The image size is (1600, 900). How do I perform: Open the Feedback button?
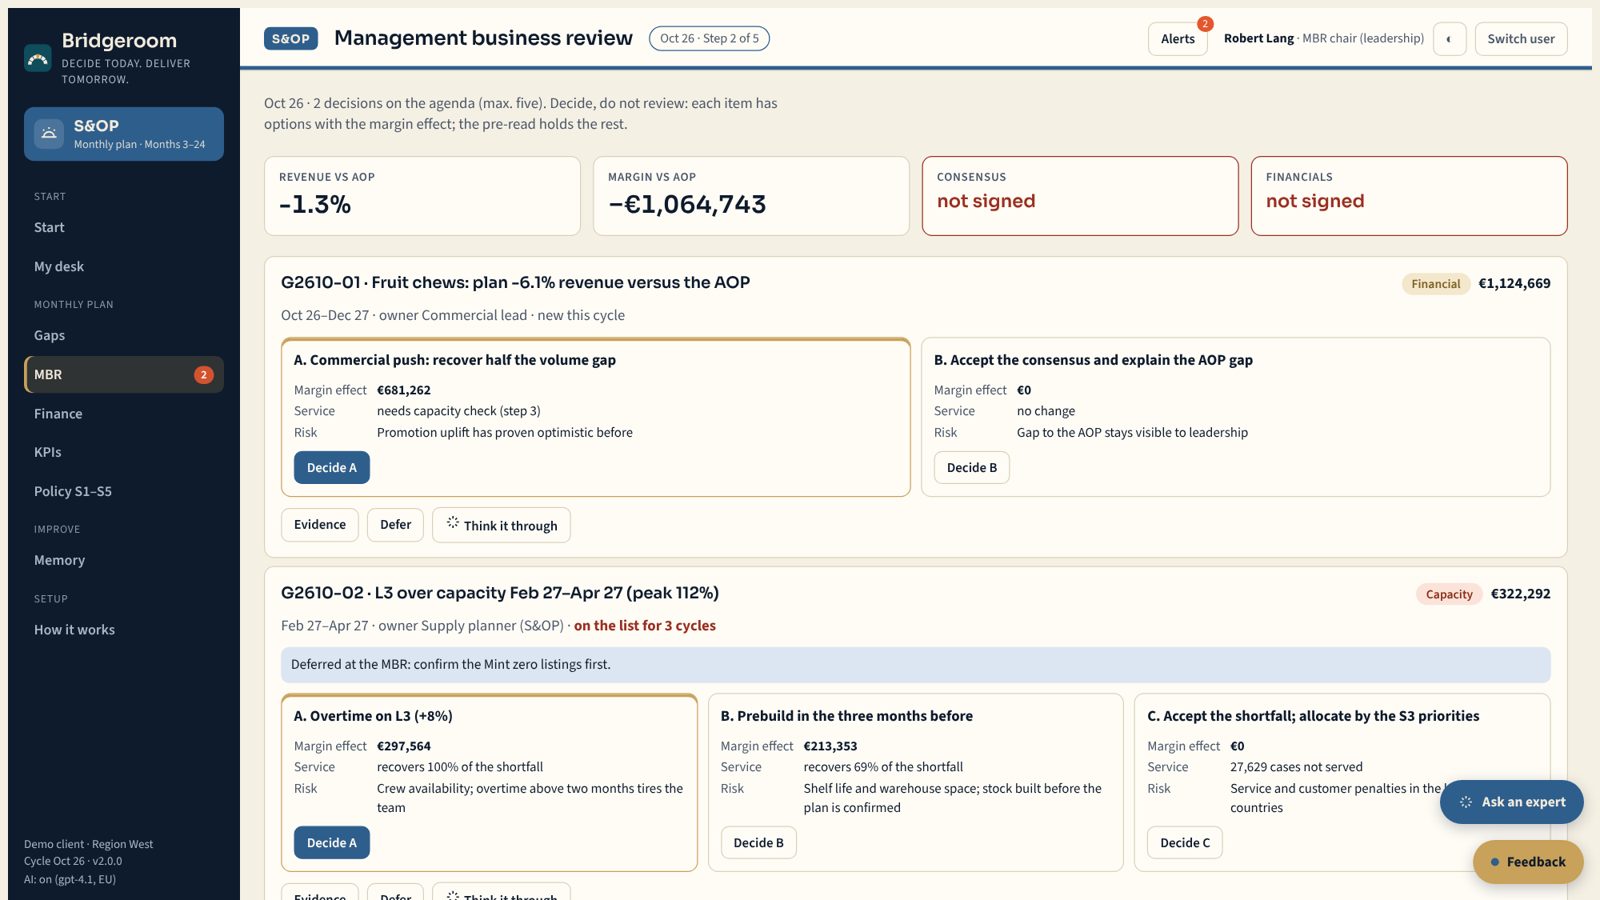coord(1528,862)
